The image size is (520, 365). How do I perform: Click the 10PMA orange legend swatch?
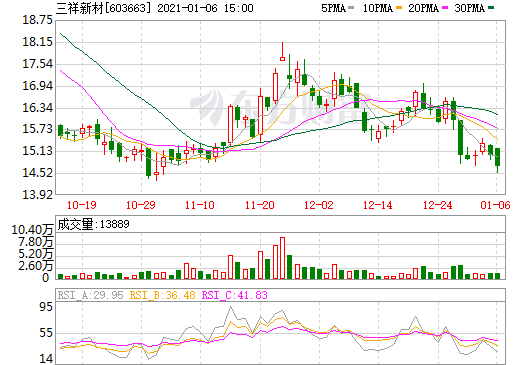[x=399, y=8]
